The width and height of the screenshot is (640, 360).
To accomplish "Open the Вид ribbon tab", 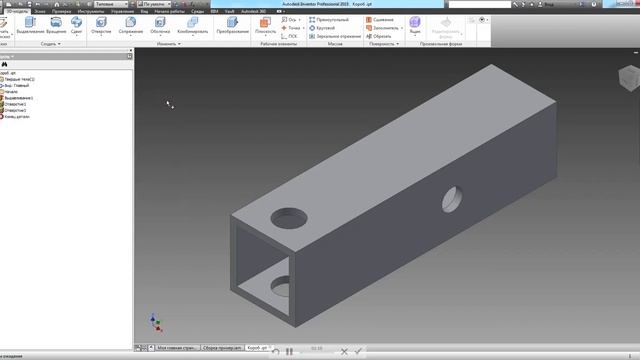I will [x=144, y=11].
